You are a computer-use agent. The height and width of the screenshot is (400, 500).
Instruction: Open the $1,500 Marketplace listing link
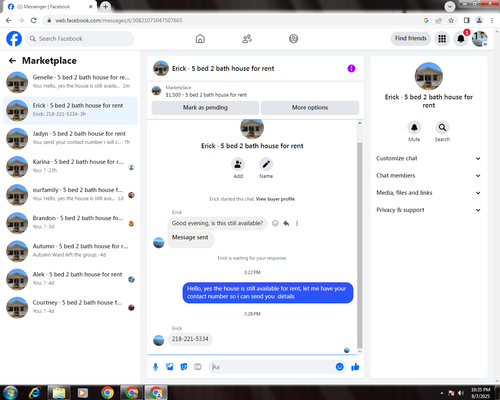(x=206, y=95)
